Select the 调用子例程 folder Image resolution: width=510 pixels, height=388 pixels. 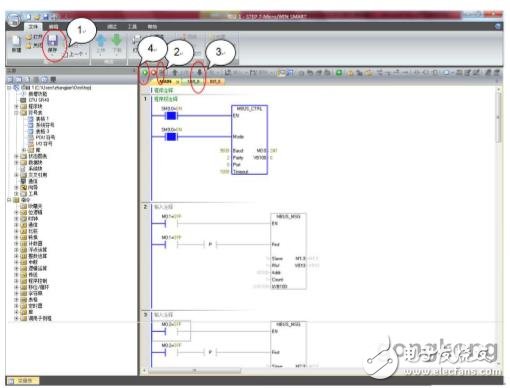tap(36, 318)
